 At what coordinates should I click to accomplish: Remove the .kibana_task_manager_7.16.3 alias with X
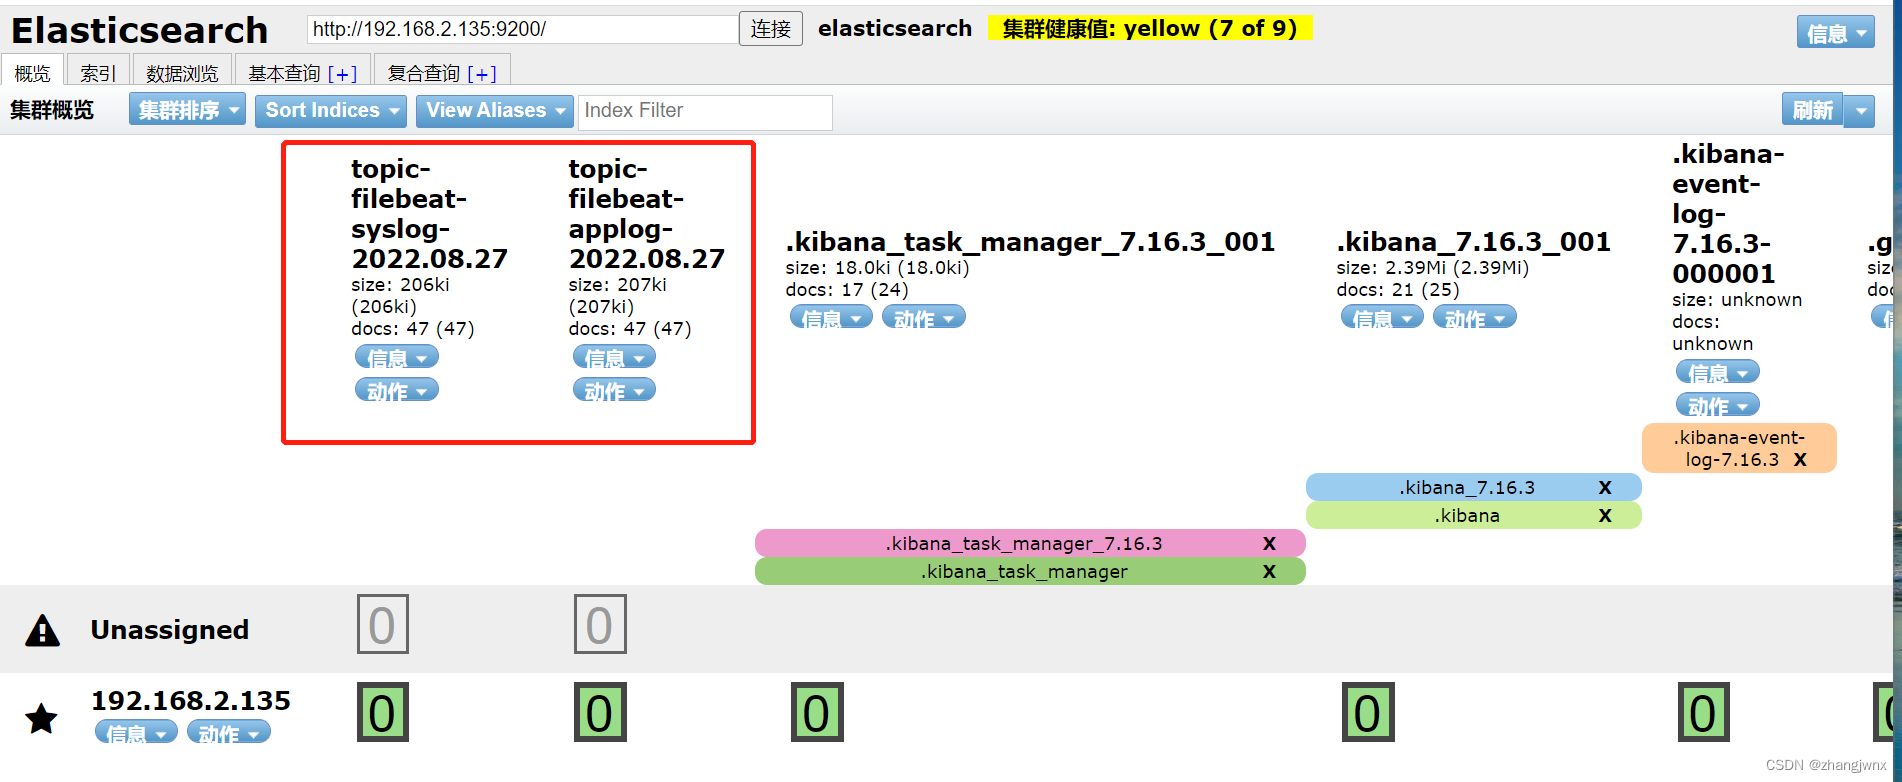(1269, 544)
